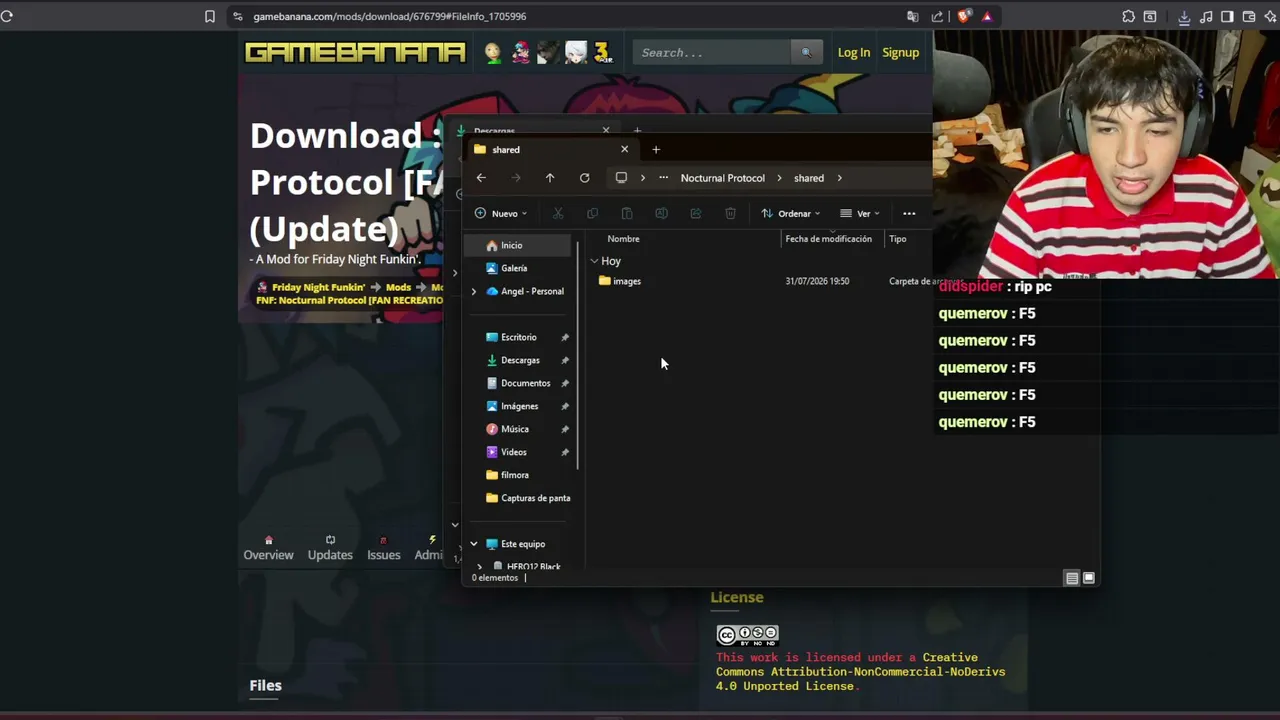The width and height of the screenshot is (1280, 720).
Task: Open the Updates tab on GameBanana page
Action: point(330,548)
